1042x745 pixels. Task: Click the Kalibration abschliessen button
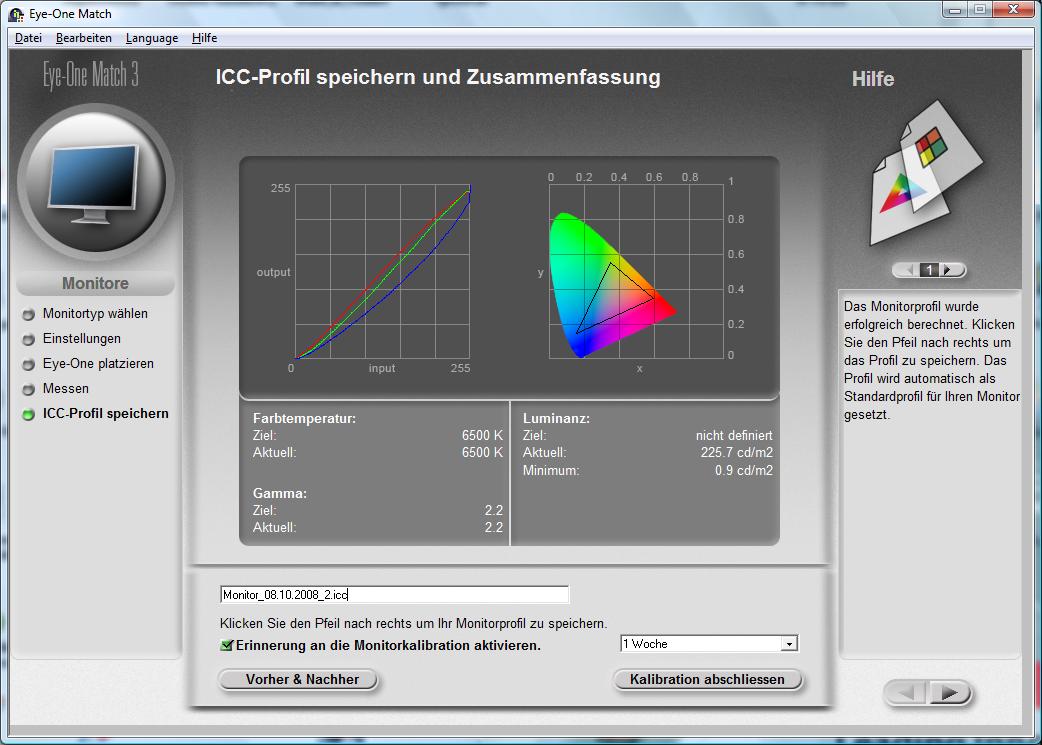707,679
